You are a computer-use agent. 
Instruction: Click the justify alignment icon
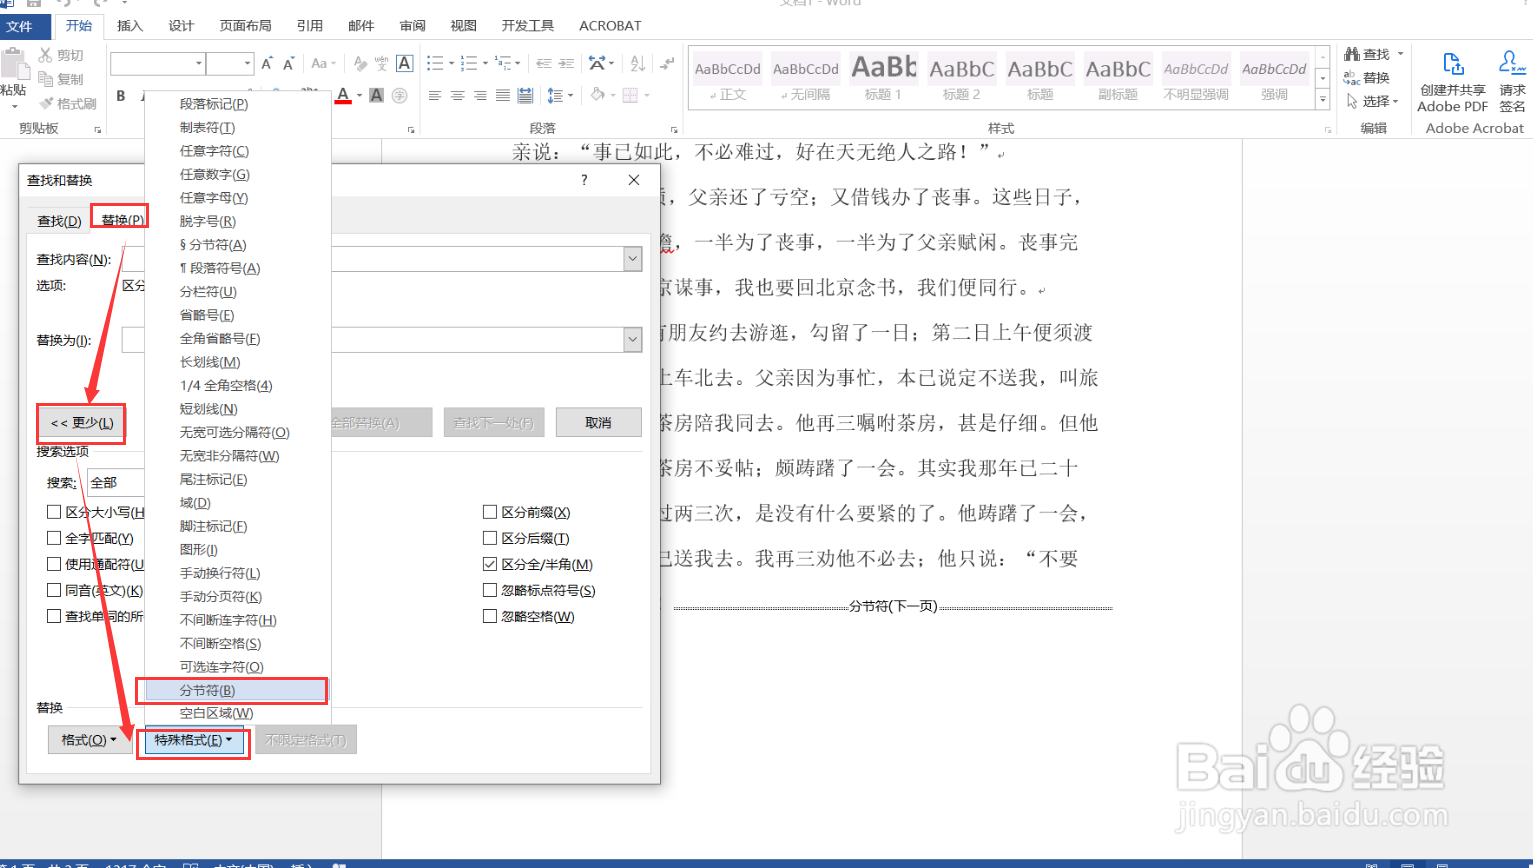tap(502, 96)
